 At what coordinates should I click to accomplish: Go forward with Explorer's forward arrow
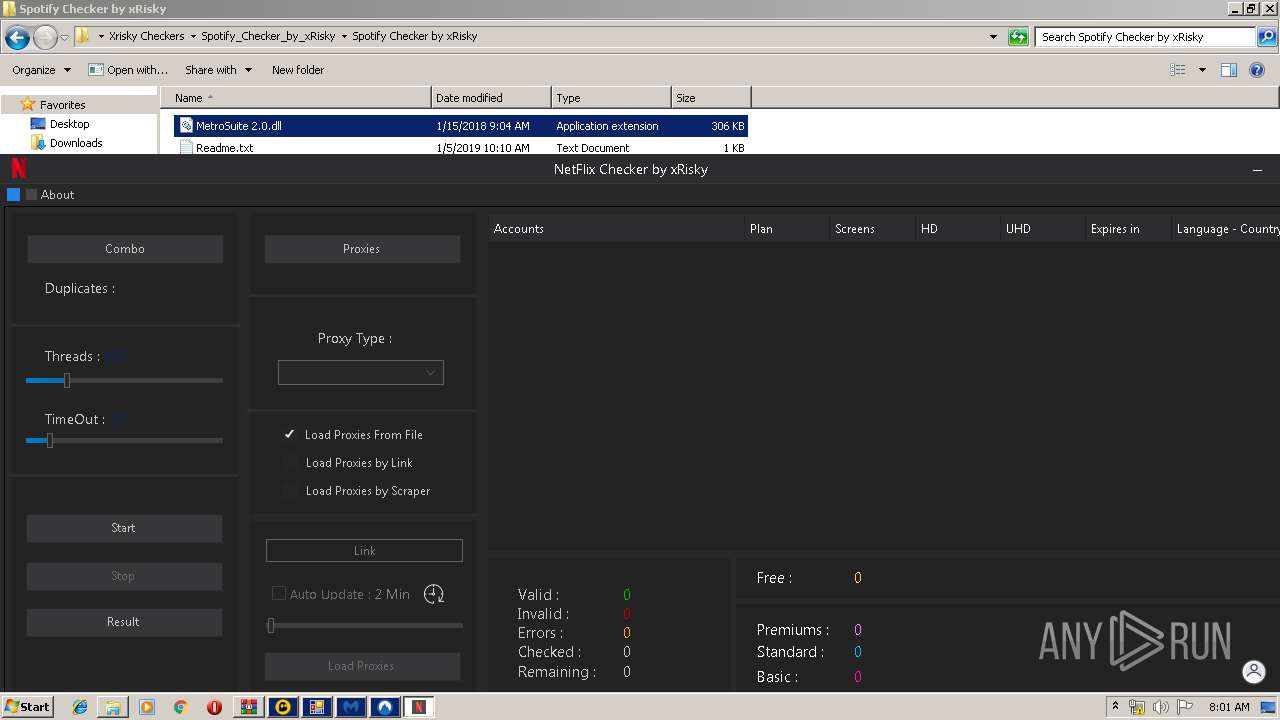[x=45, y=38]
